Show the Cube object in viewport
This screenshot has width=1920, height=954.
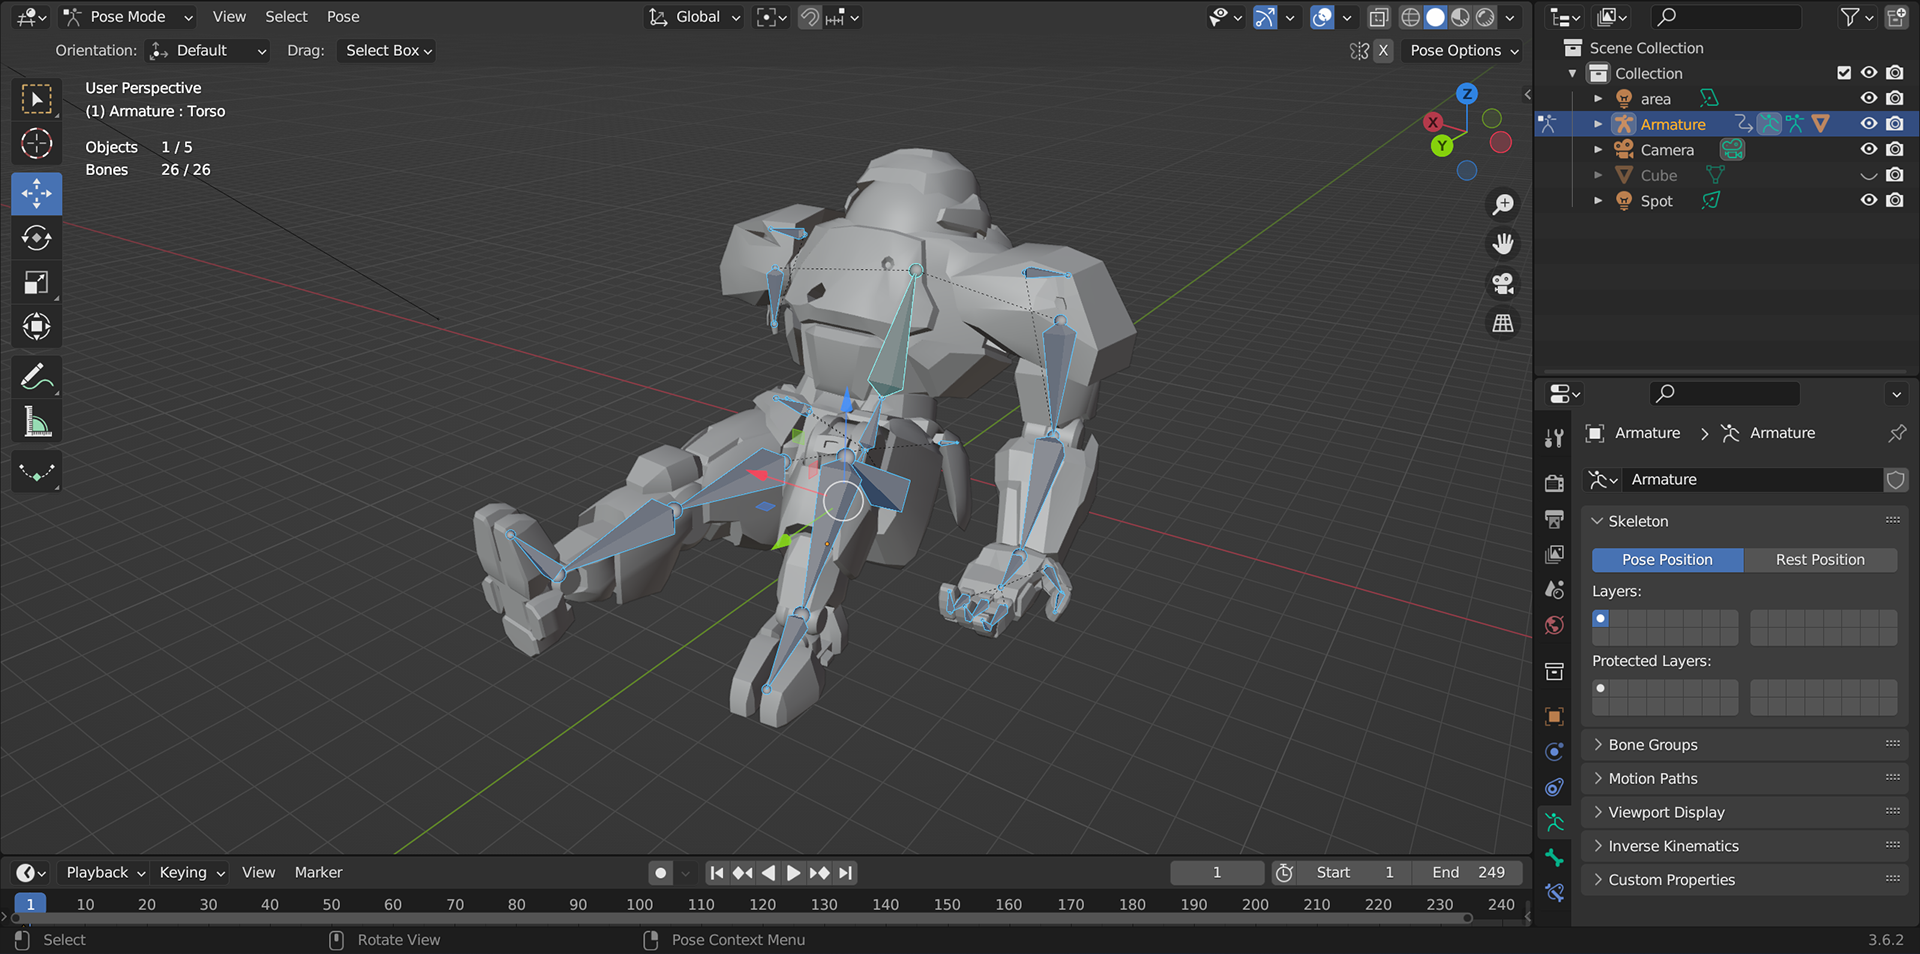click(x=1868, y=175)
